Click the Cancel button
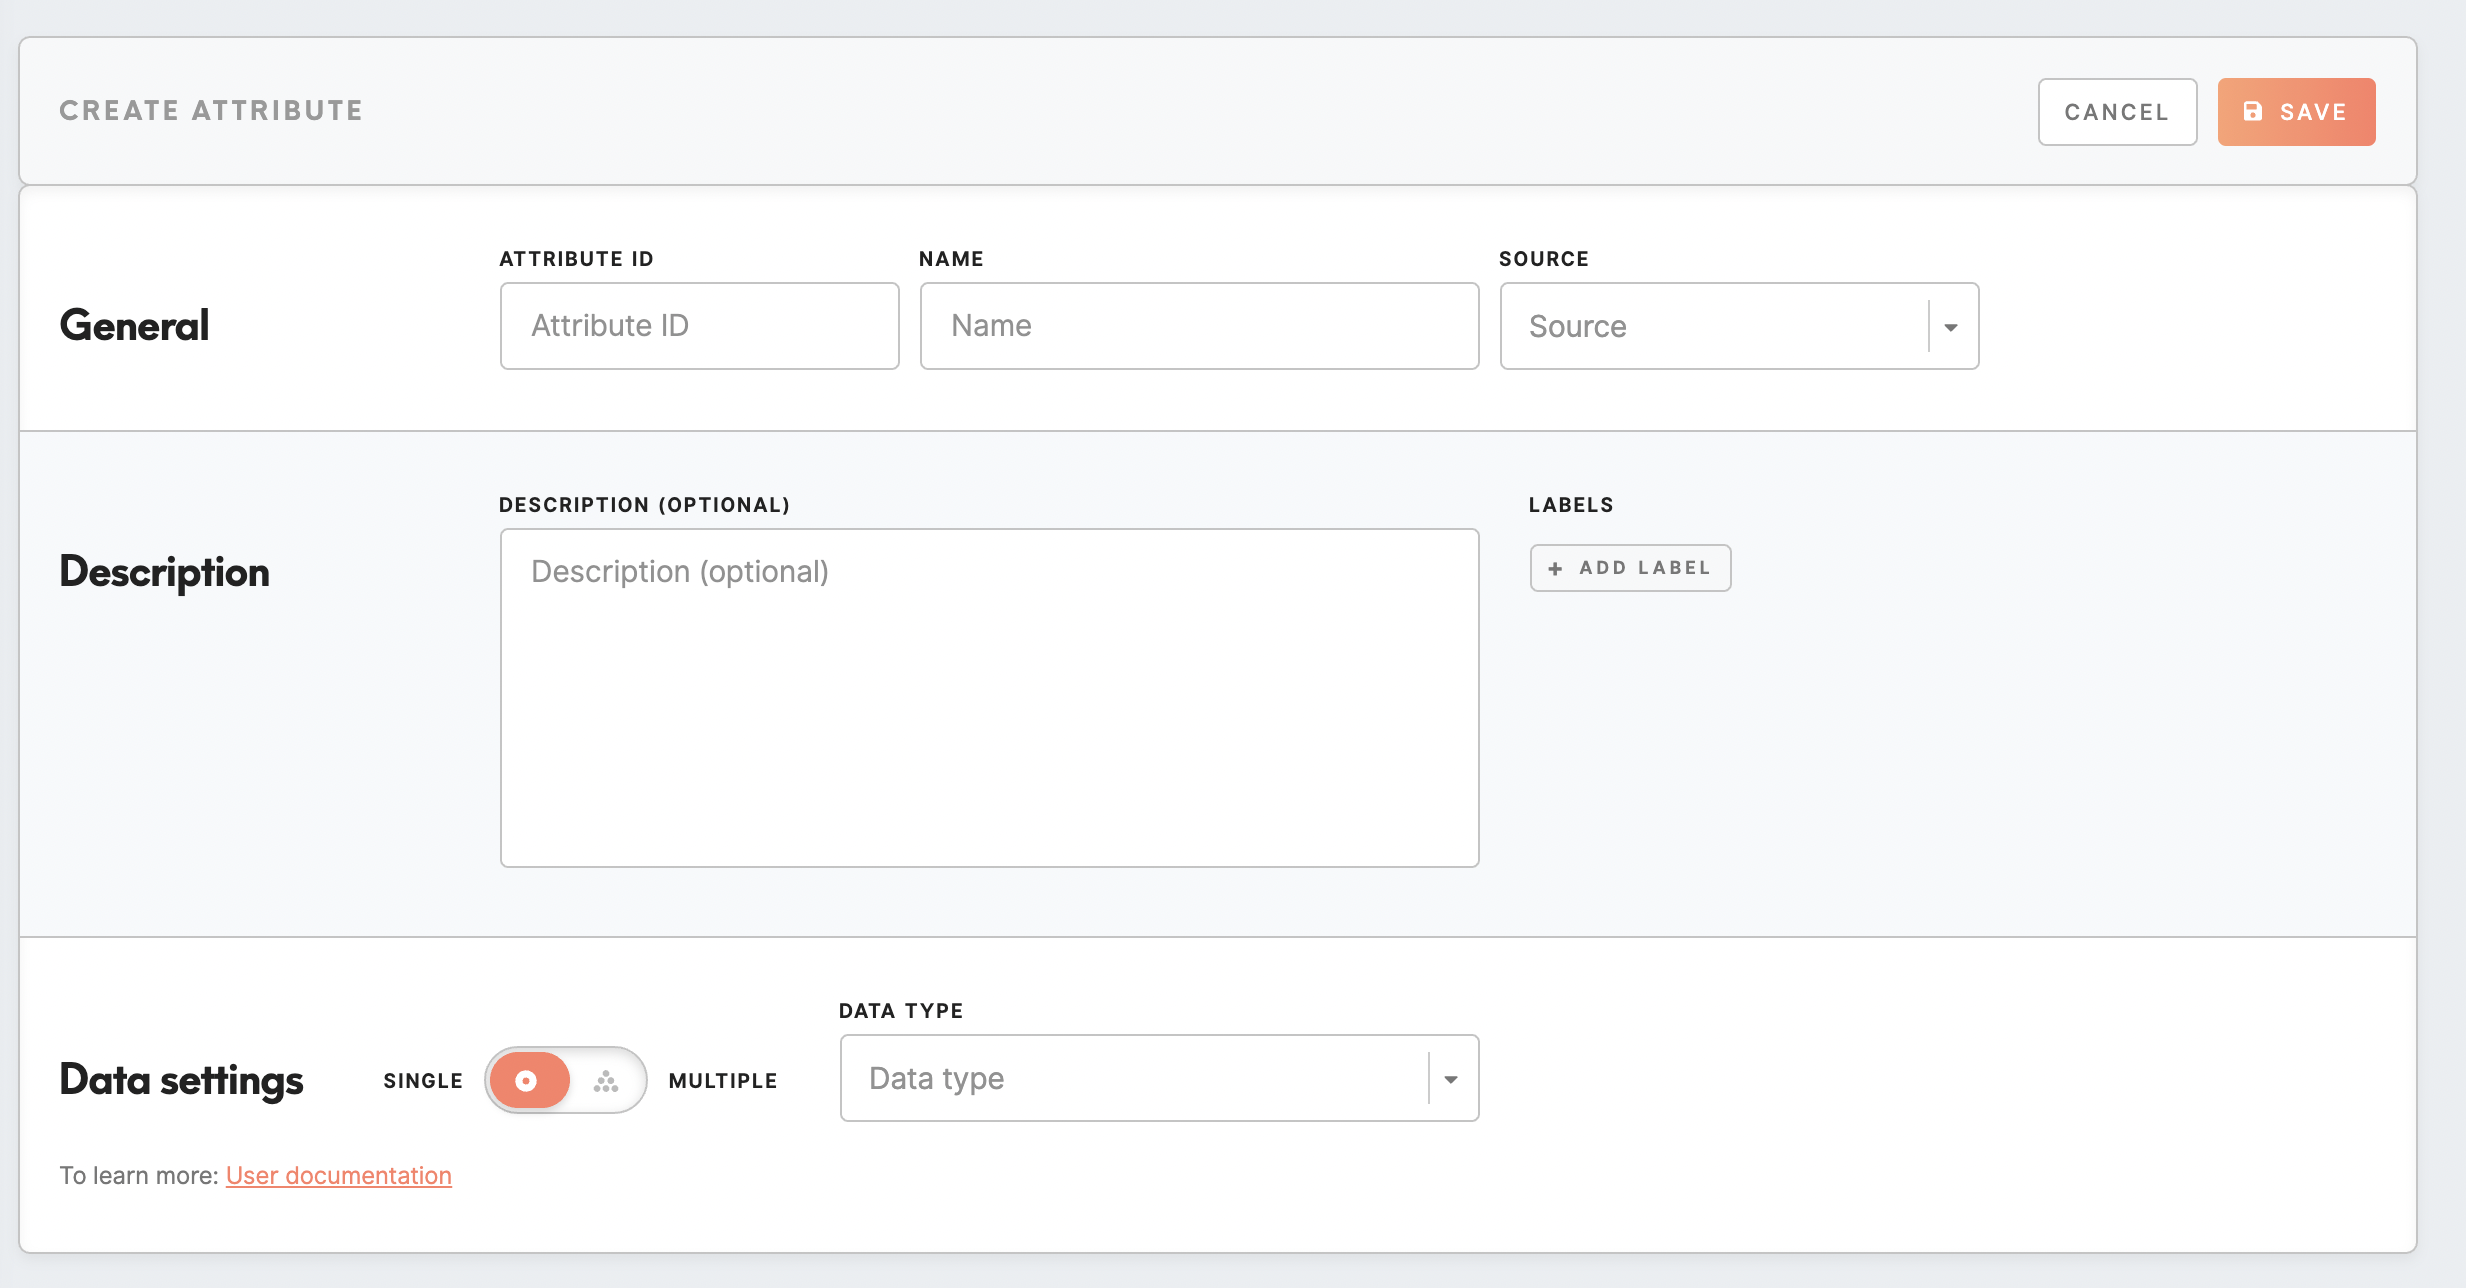Image resolution: width=2466 pixels, height=1288 pixels. (2117, 112)
